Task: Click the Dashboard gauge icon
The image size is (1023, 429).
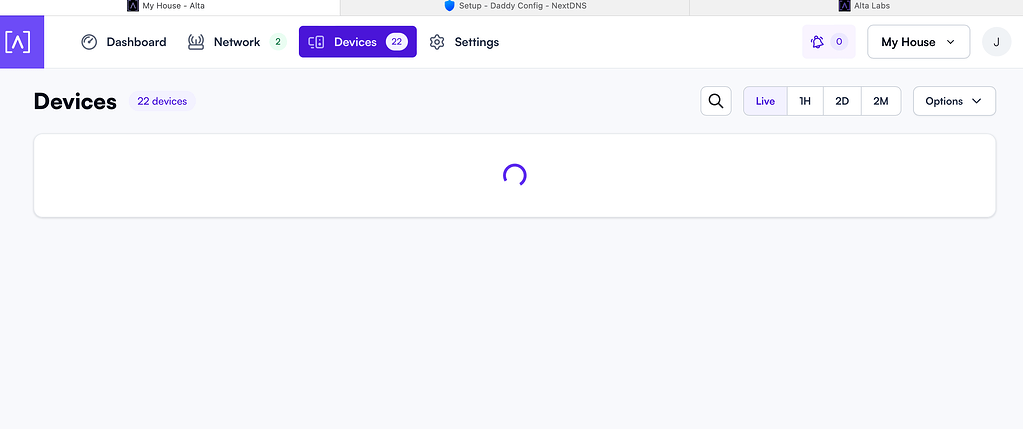Action: [x=89, y=42]
